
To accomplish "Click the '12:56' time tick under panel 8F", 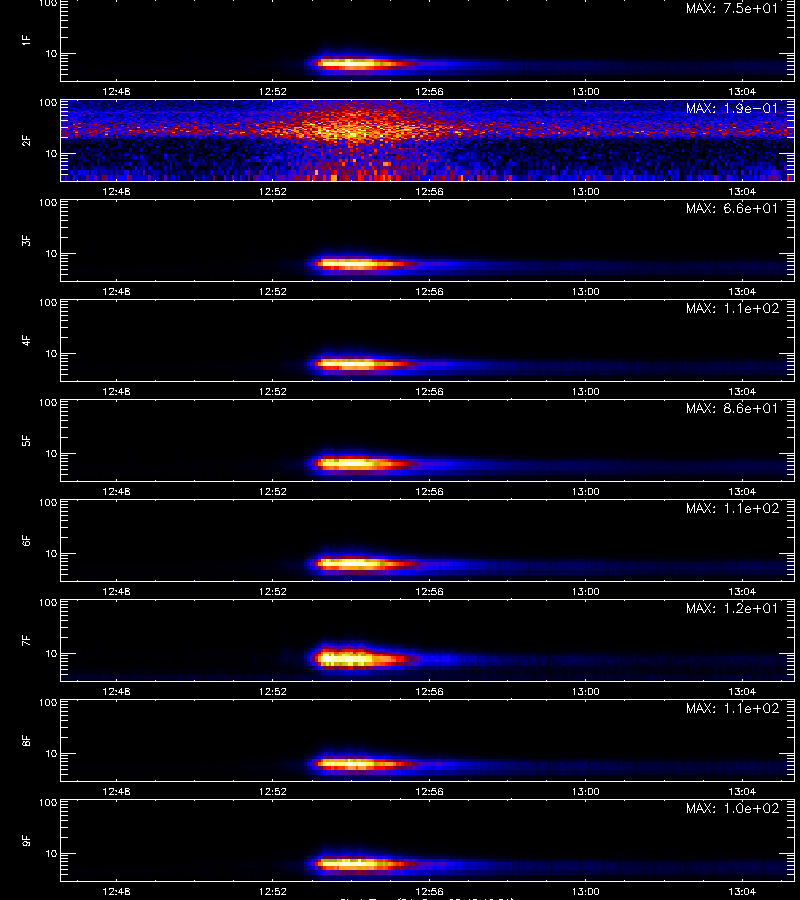I will (x=429, y=791).
